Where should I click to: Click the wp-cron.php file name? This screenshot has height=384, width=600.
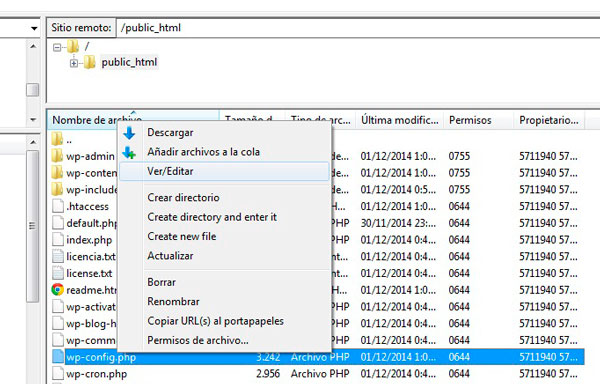(96, 374)
